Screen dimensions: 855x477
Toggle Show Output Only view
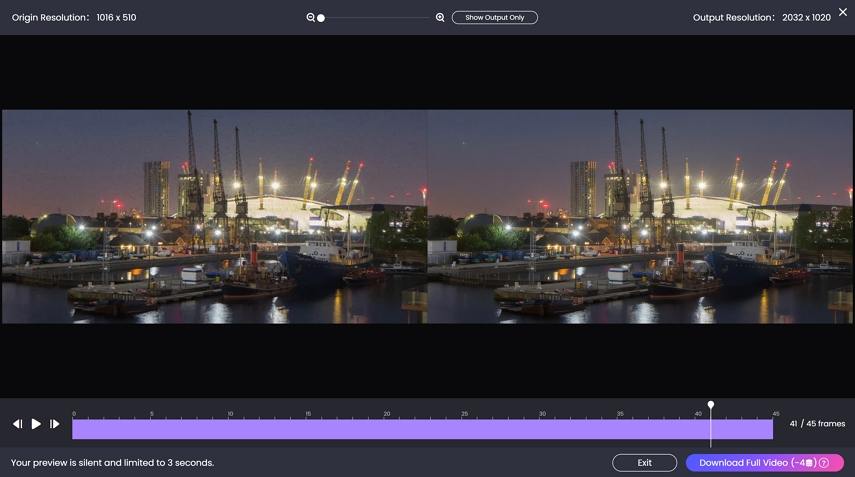(x=495, y=17)
